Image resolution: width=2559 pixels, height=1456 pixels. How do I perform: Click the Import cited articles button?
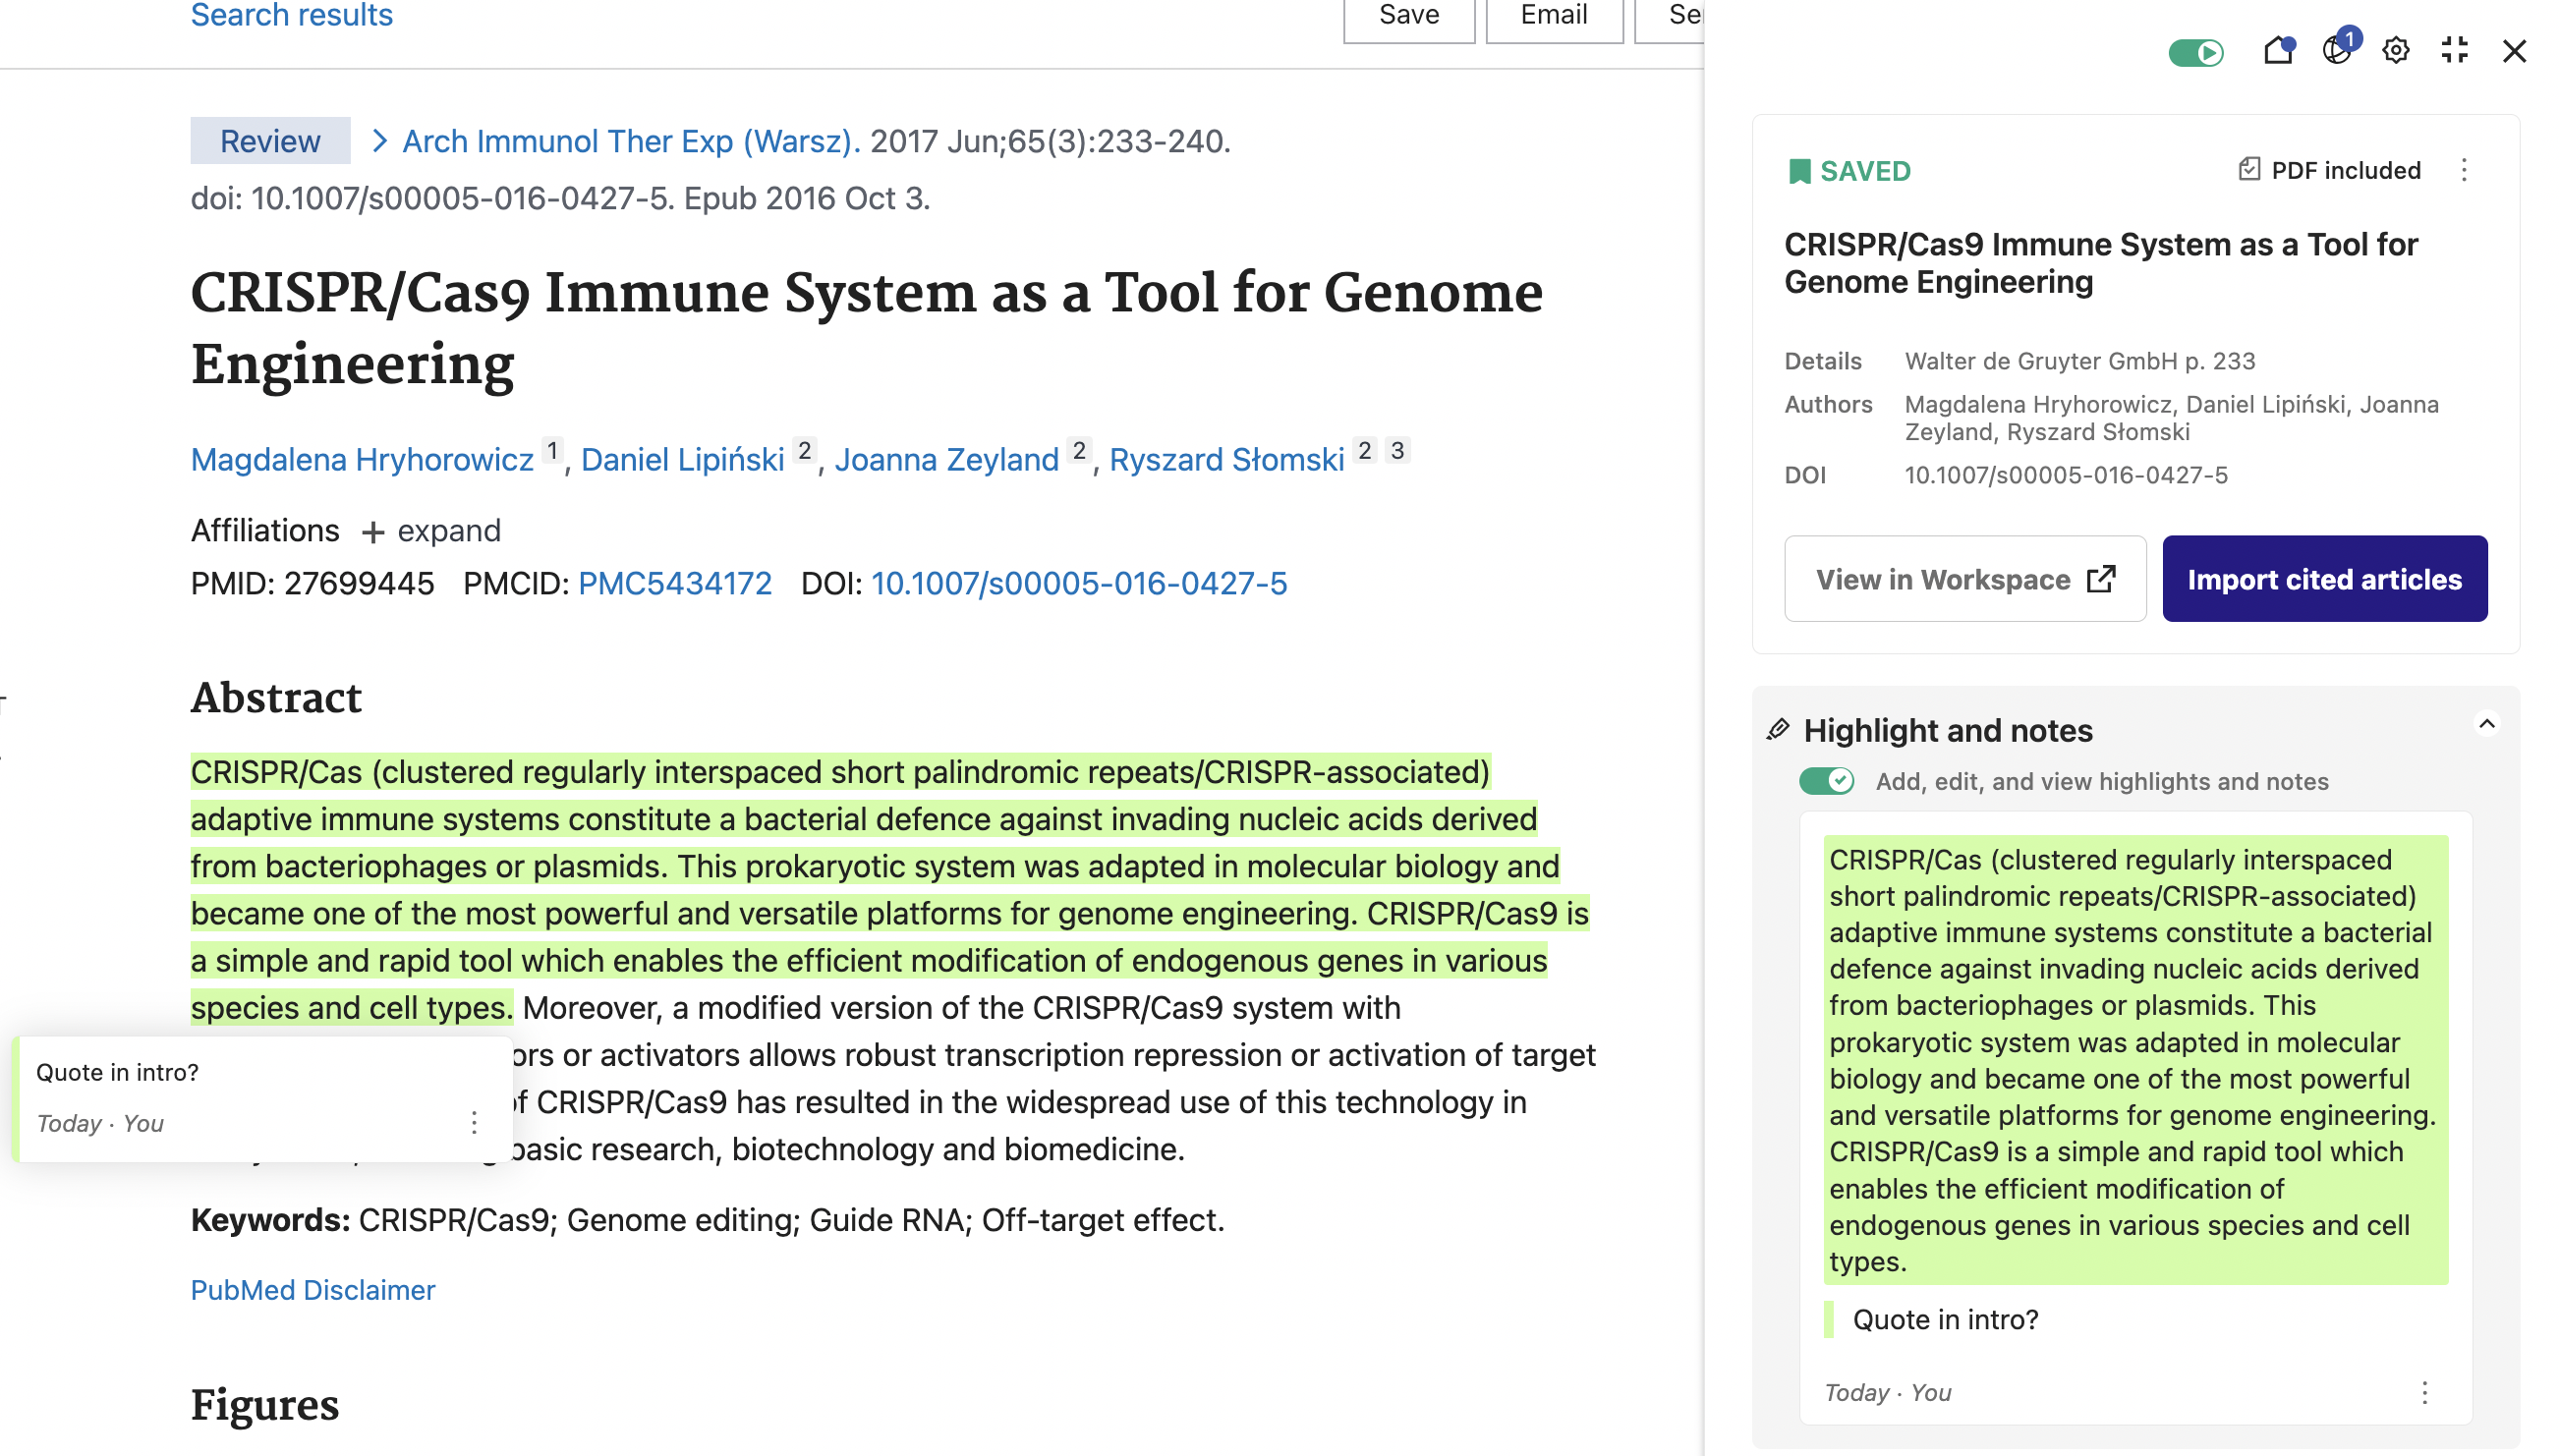(x=2325, y=579)
